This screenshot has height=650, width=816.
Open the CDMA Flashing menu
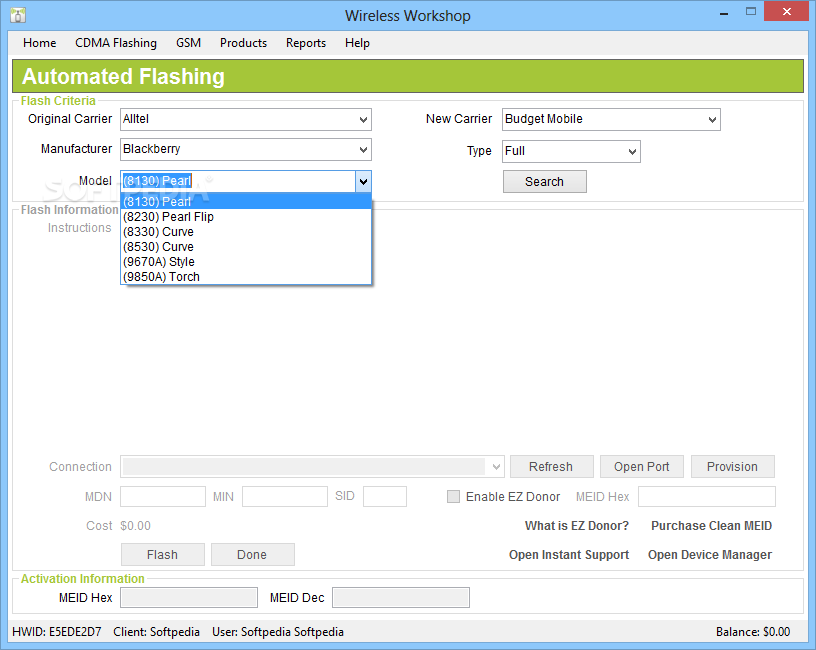coord(116,43)
